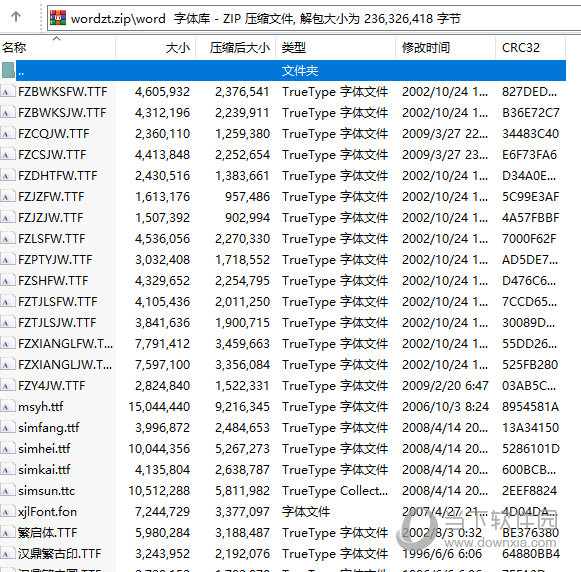581x572 pixels.
Task: Sort by the 压缩后大小 column header
Action: 236,47
